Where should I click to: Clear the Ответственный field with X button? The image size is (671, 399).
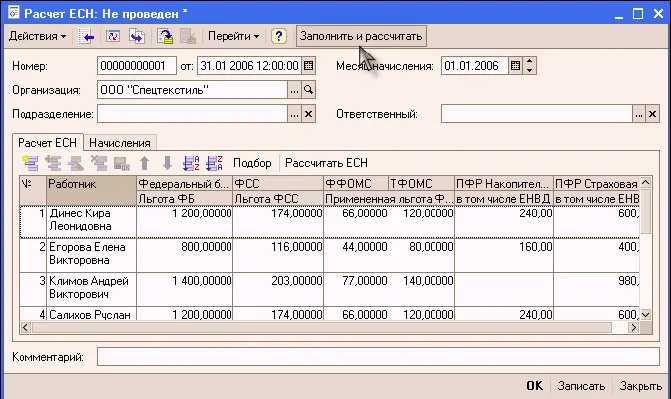coord(652,114)
